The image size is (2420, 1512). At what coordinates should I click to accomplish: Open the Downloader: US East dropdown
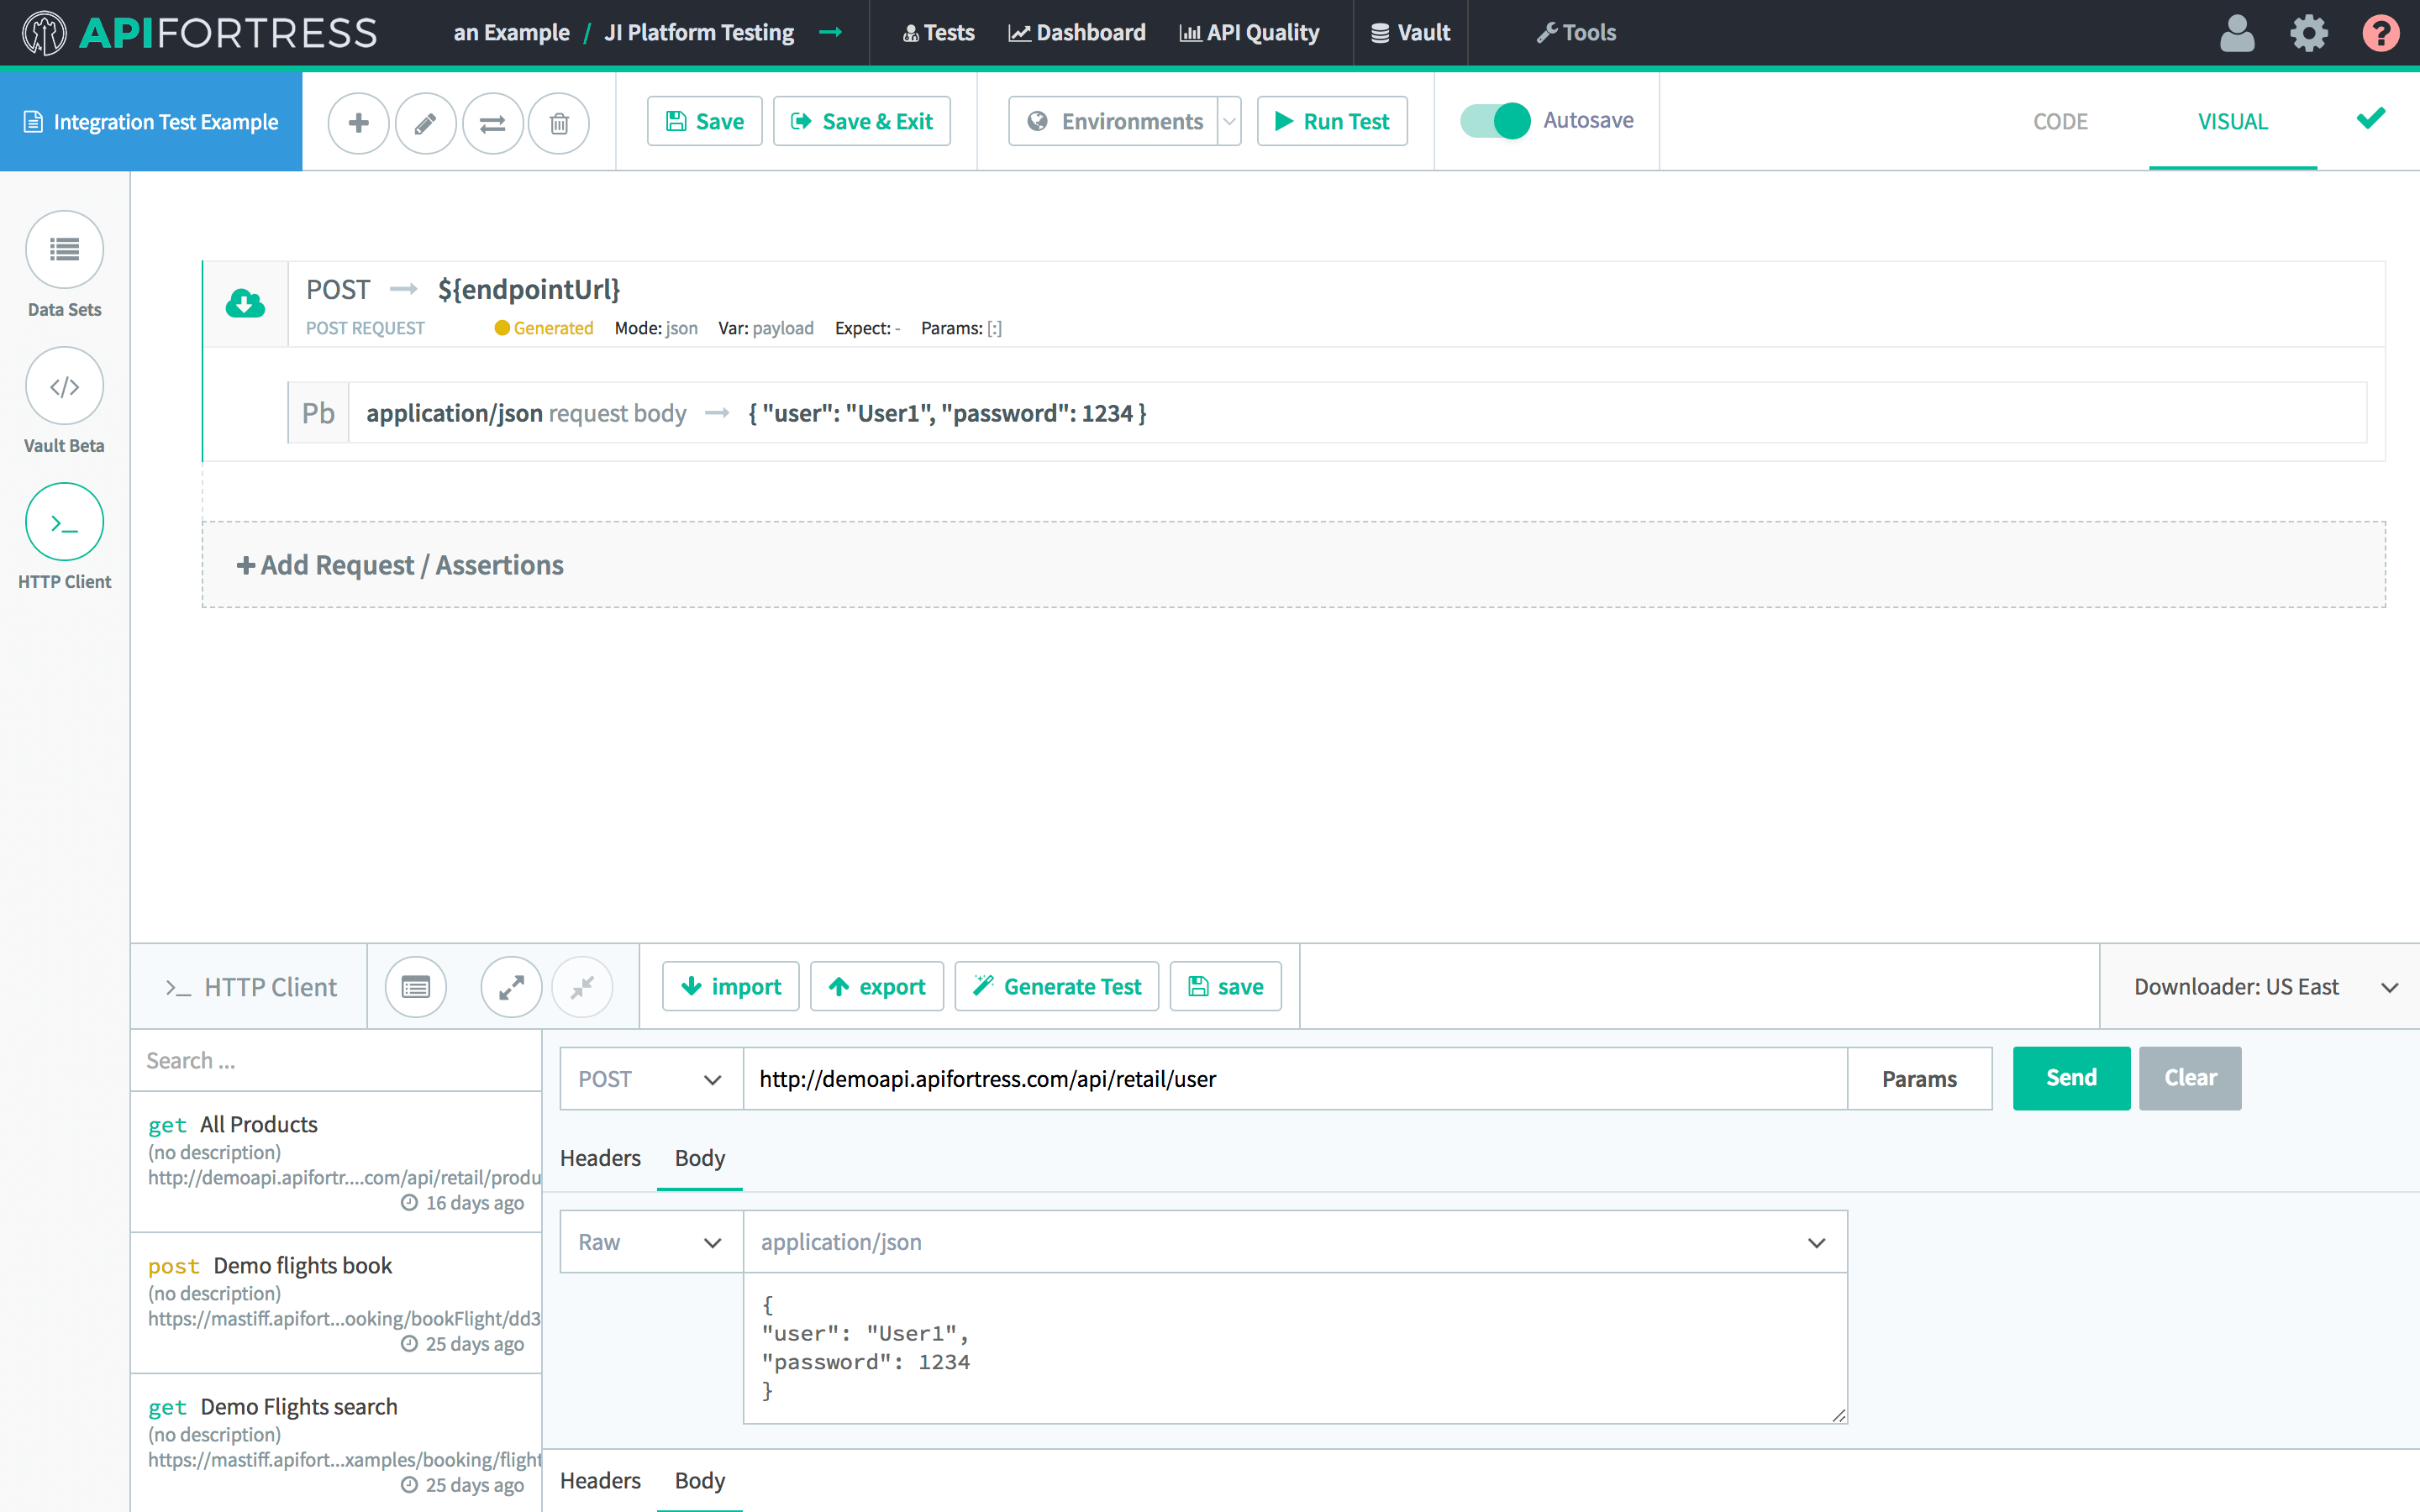point(2263,987)
